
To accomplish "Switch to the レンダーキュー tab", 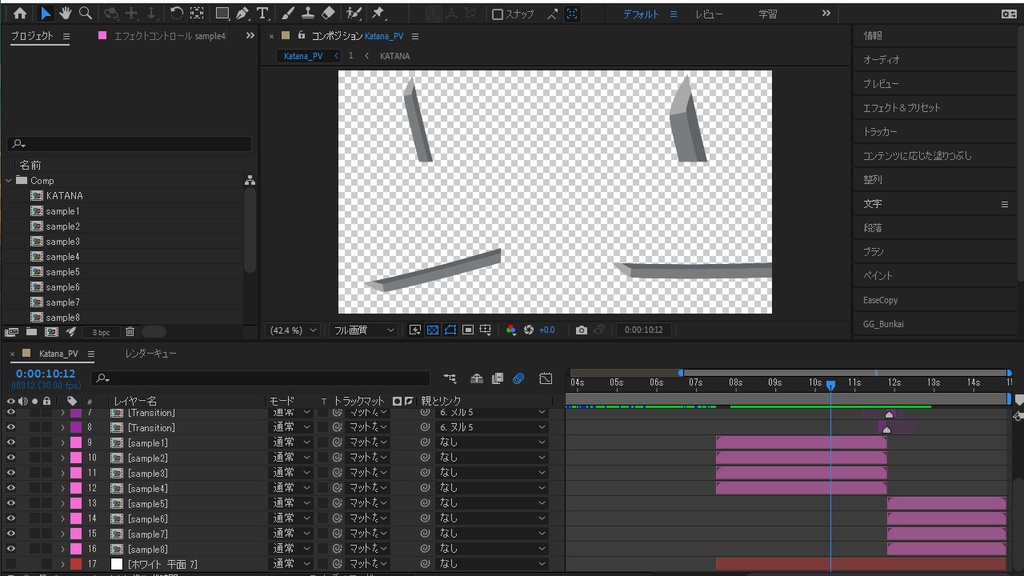I will [151, 354].
